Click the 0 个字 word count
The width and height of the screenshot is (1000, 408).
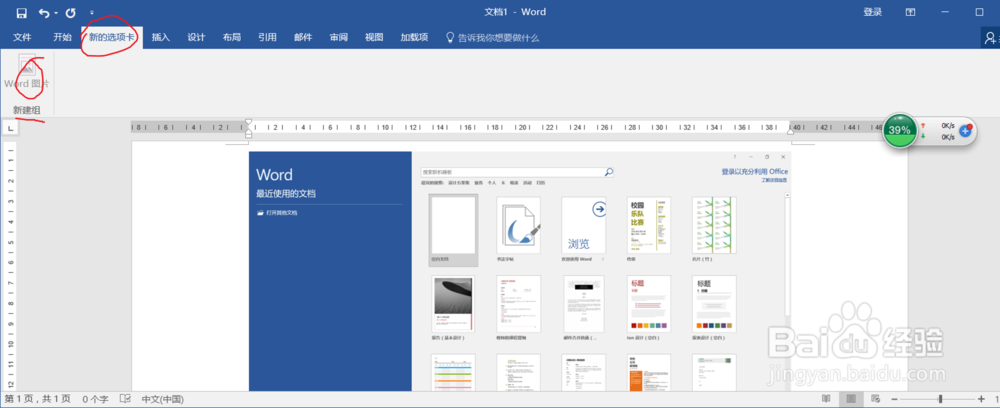coord(95,399)
